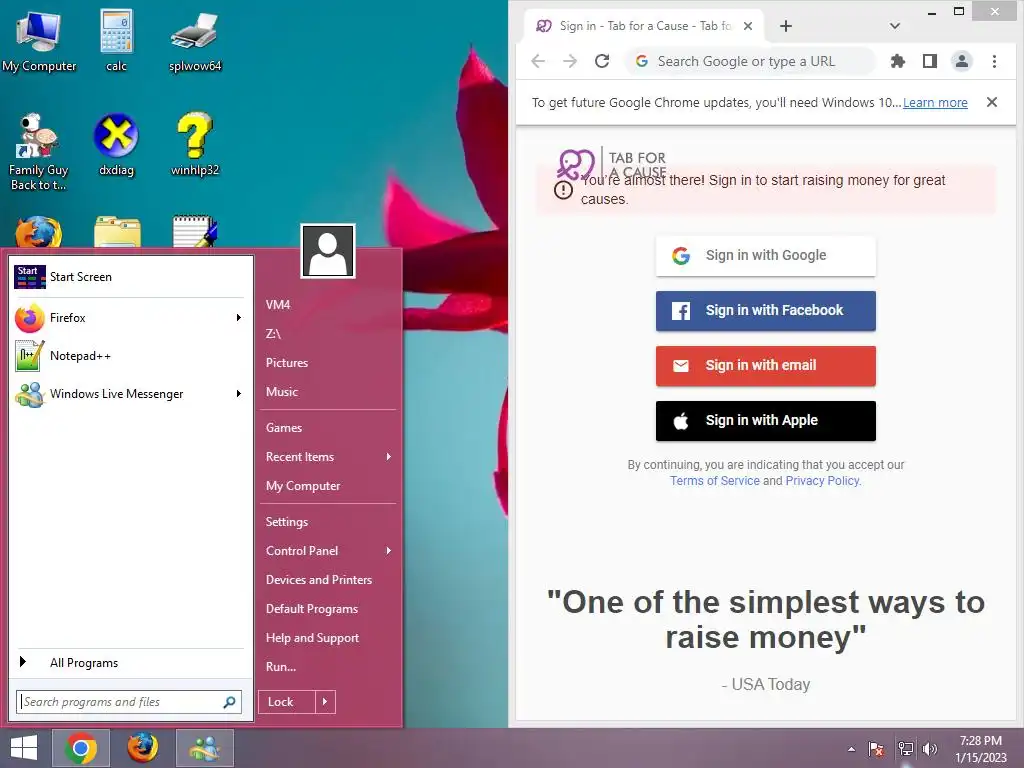This screenshot has width=1024, height=768.
Task: Click Sign in with Google
Action: 765,256
